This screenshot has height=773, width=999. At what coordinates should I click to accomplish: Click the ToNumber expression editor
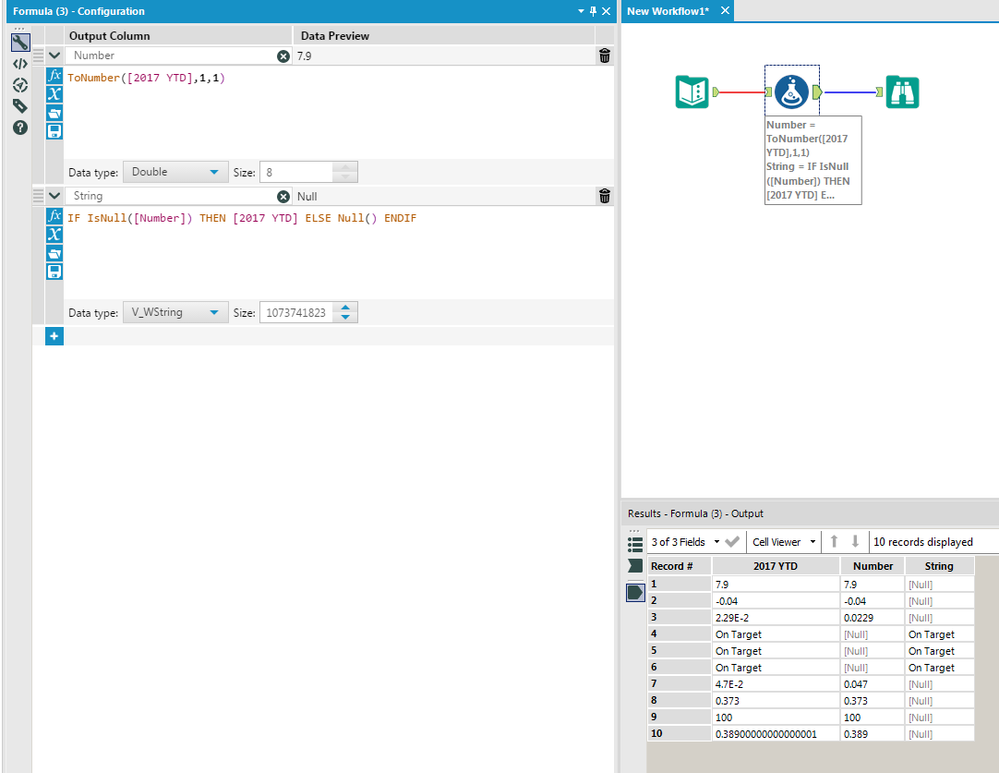click(338, 112)
